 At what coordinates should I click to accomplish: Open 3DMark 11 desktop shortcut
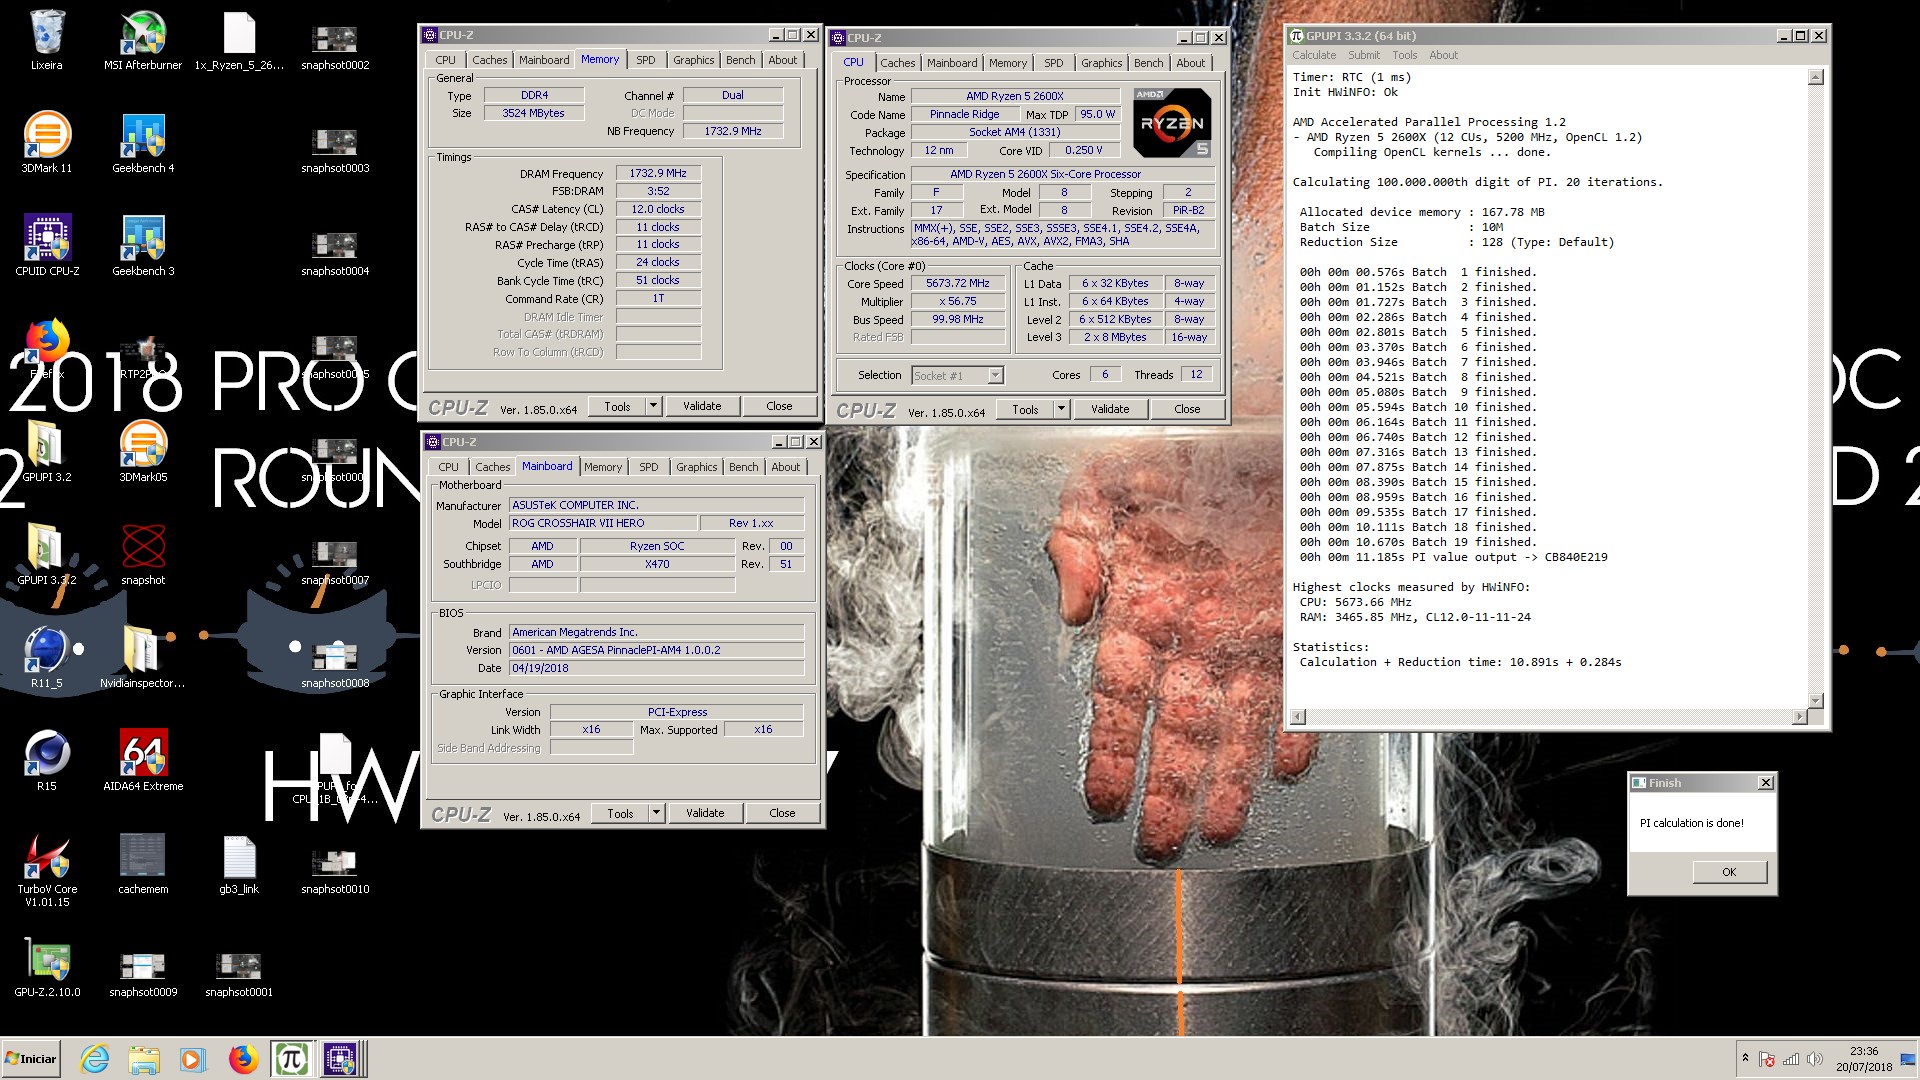[46, 143]
